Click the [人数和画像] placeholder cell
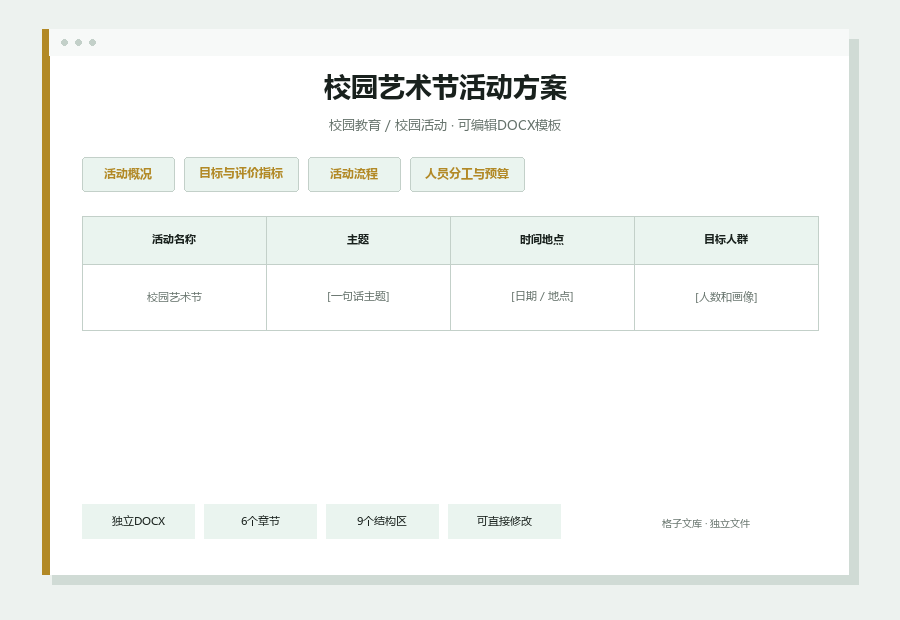 726,297
